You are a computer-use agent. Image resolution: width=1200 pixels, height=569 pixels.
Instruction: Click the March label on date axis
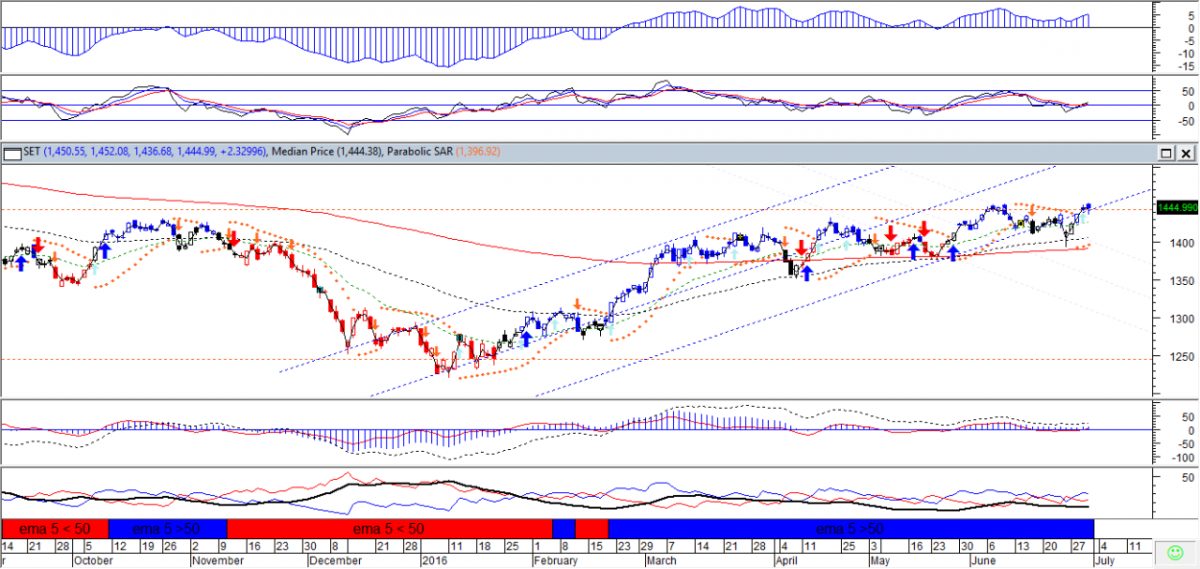click(662, 562)
